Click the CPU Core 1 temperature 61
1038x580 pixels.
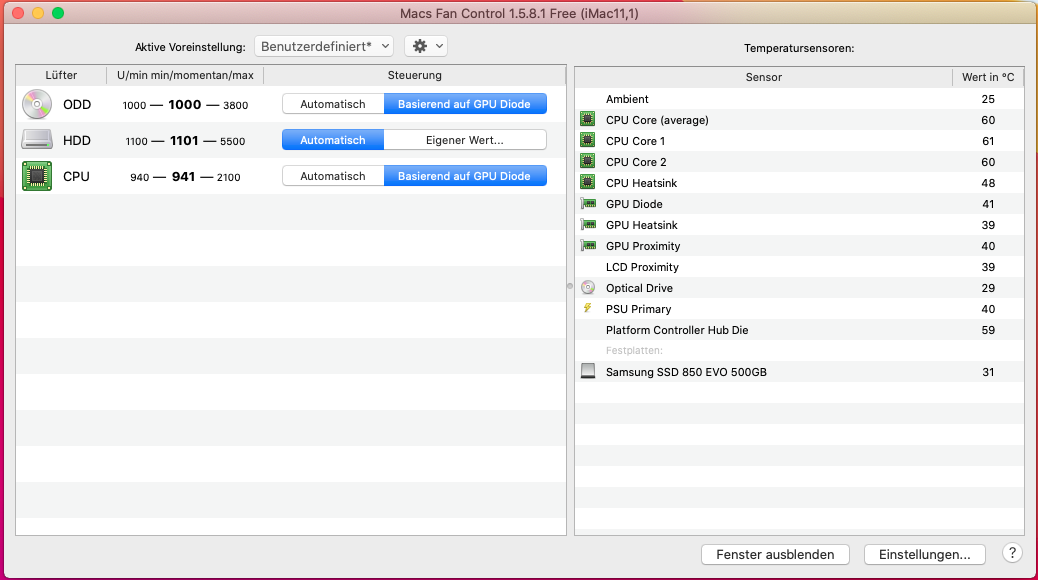(988, 141)
